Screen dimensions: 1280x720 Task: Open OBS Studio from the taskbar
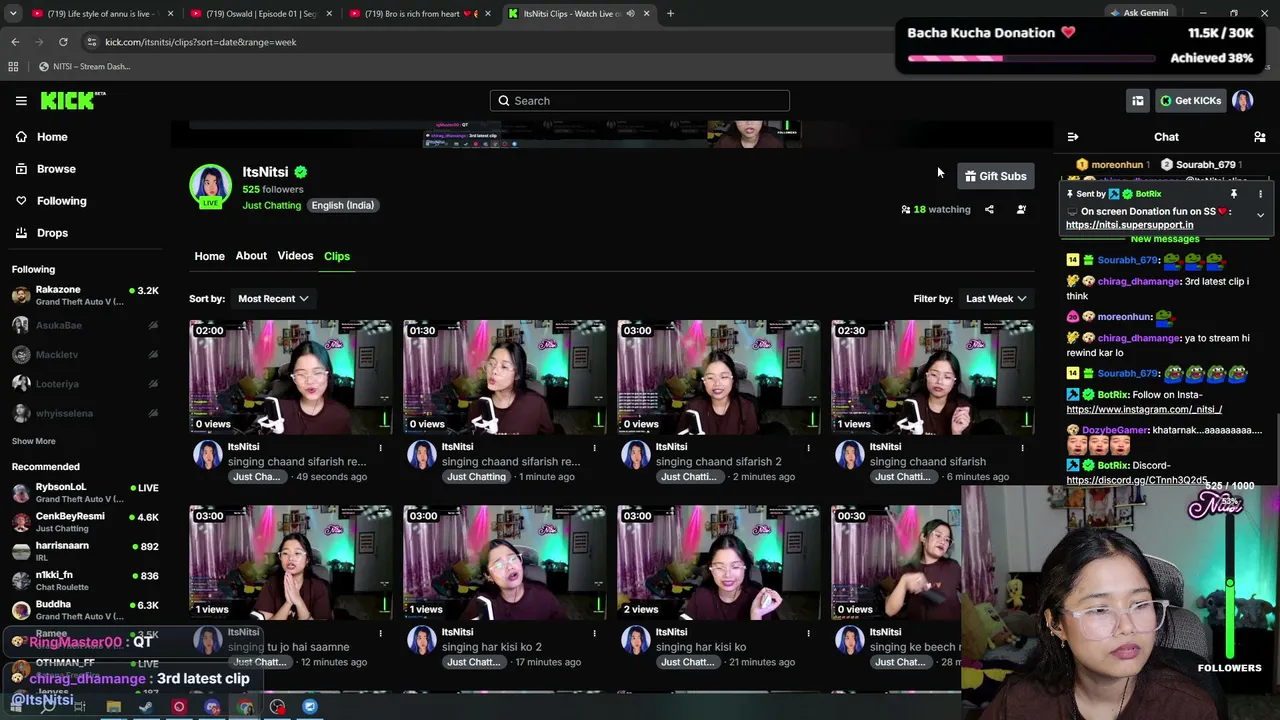pyautogui.click(x=277, y=707)
